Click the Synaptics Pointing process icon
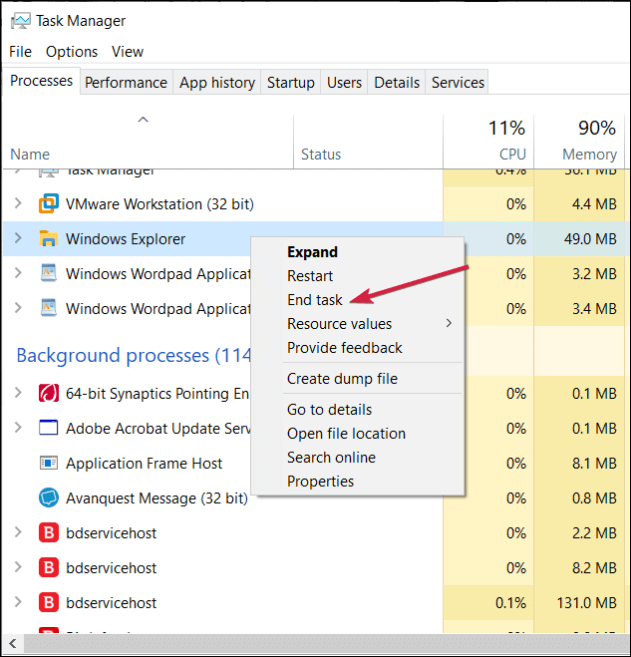The image size is (631, 657). tap(47, 393)
